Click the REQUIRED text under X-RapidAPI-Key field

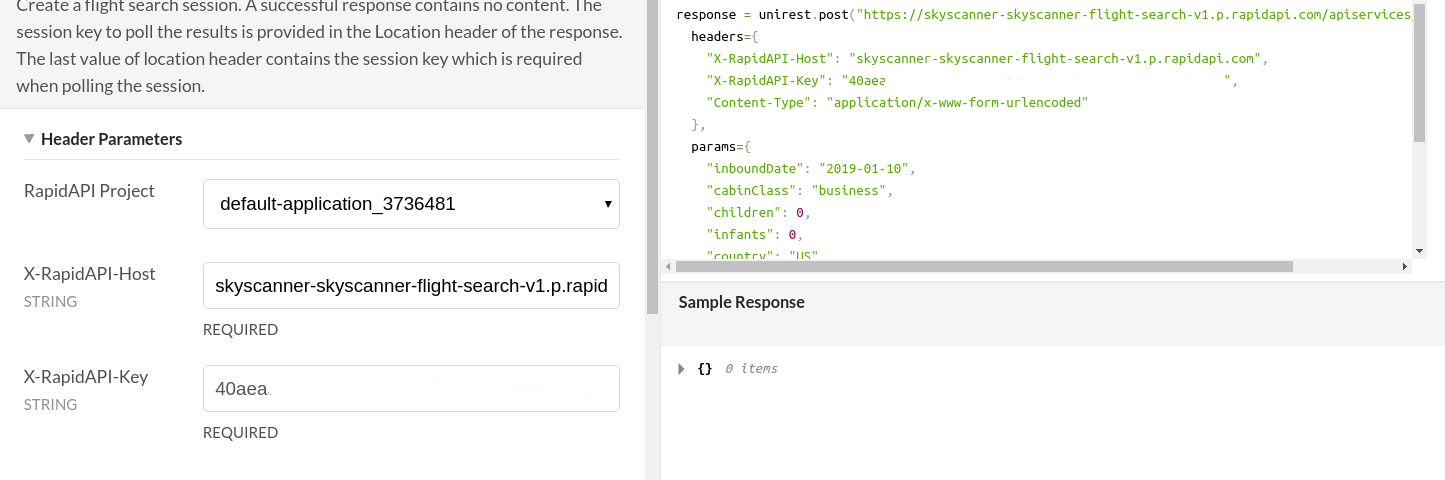240,433
